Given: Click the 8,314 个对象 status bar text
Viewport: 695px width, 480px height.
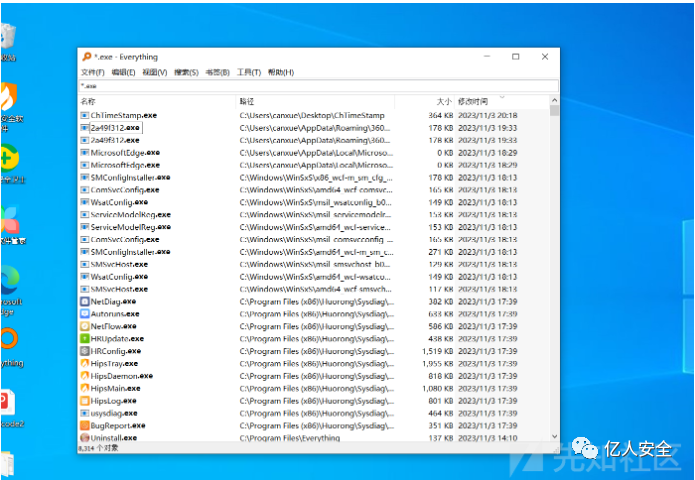Looking at the screenshot, I should [x=98, y=448].
